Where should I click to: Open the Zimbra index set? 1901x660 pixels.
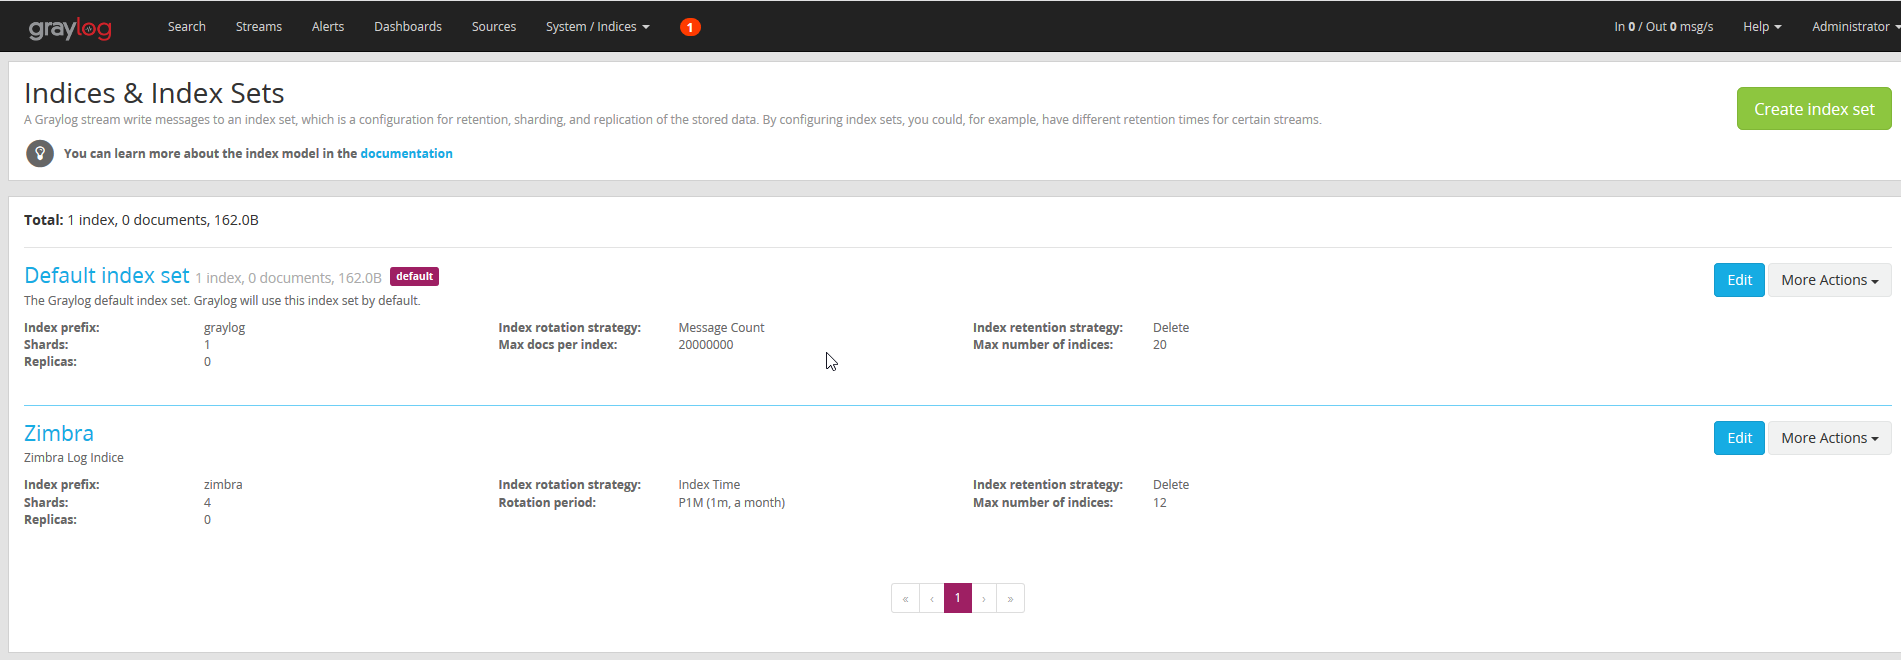tap(59, 433)
